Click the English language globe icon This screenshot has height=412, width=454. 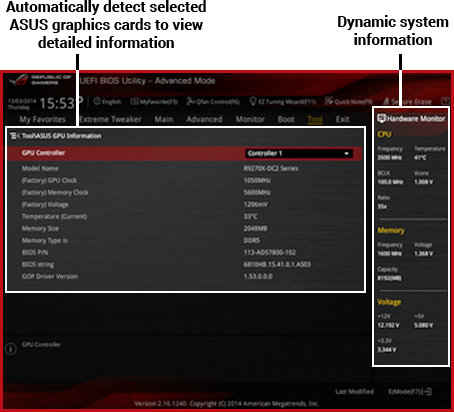click(x=97, y=101)
